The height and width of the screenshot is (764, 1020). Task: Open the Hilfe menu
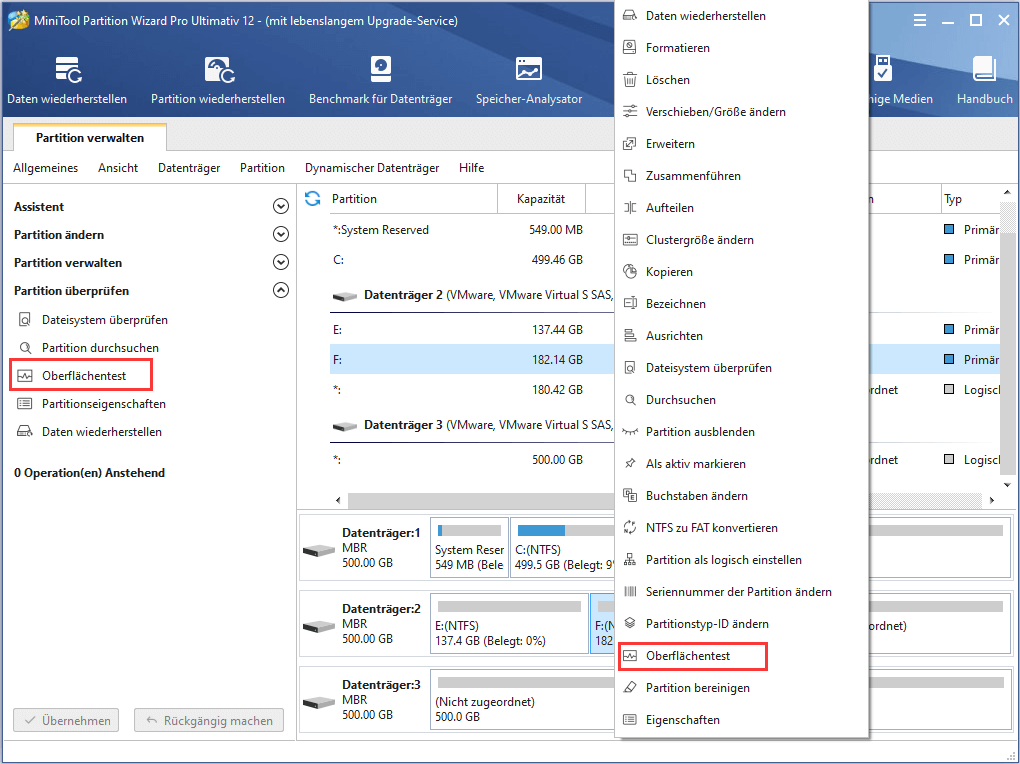[472, 168]
